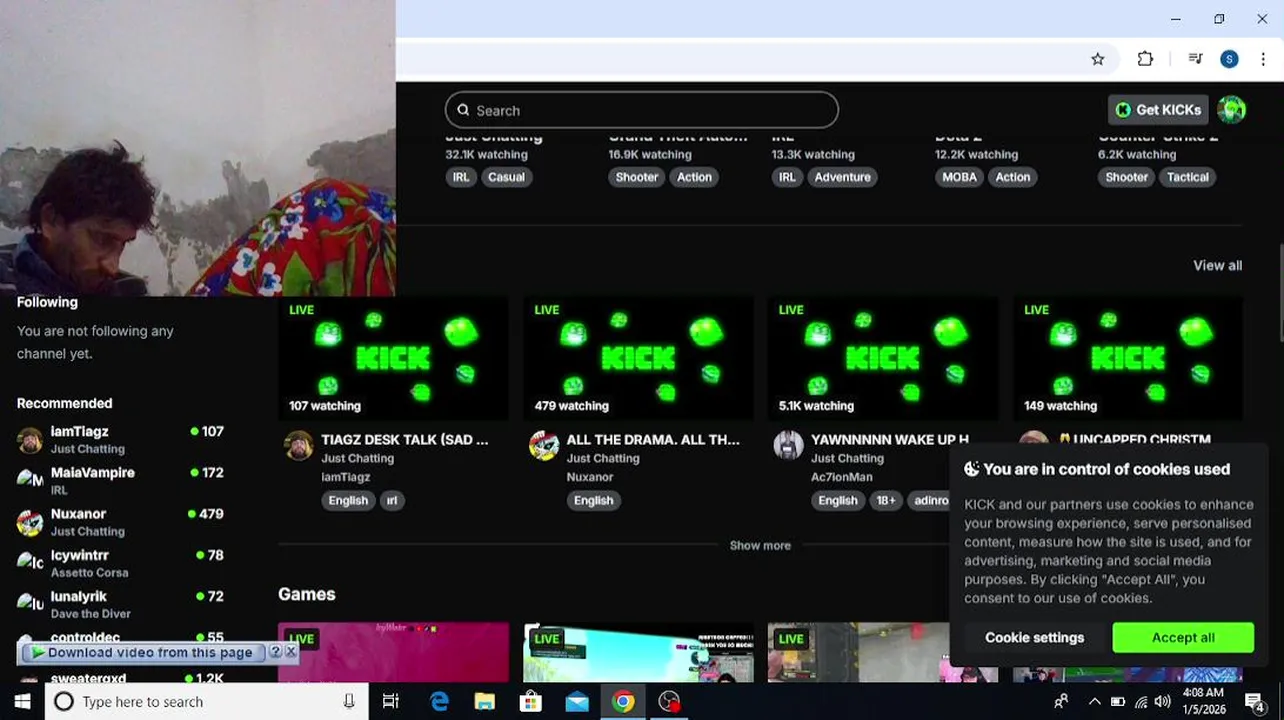The width and height of the screenshot is (1284, 720).
Task: Select English tag under Nuxanor stream
Action: (x=593, y=500)
